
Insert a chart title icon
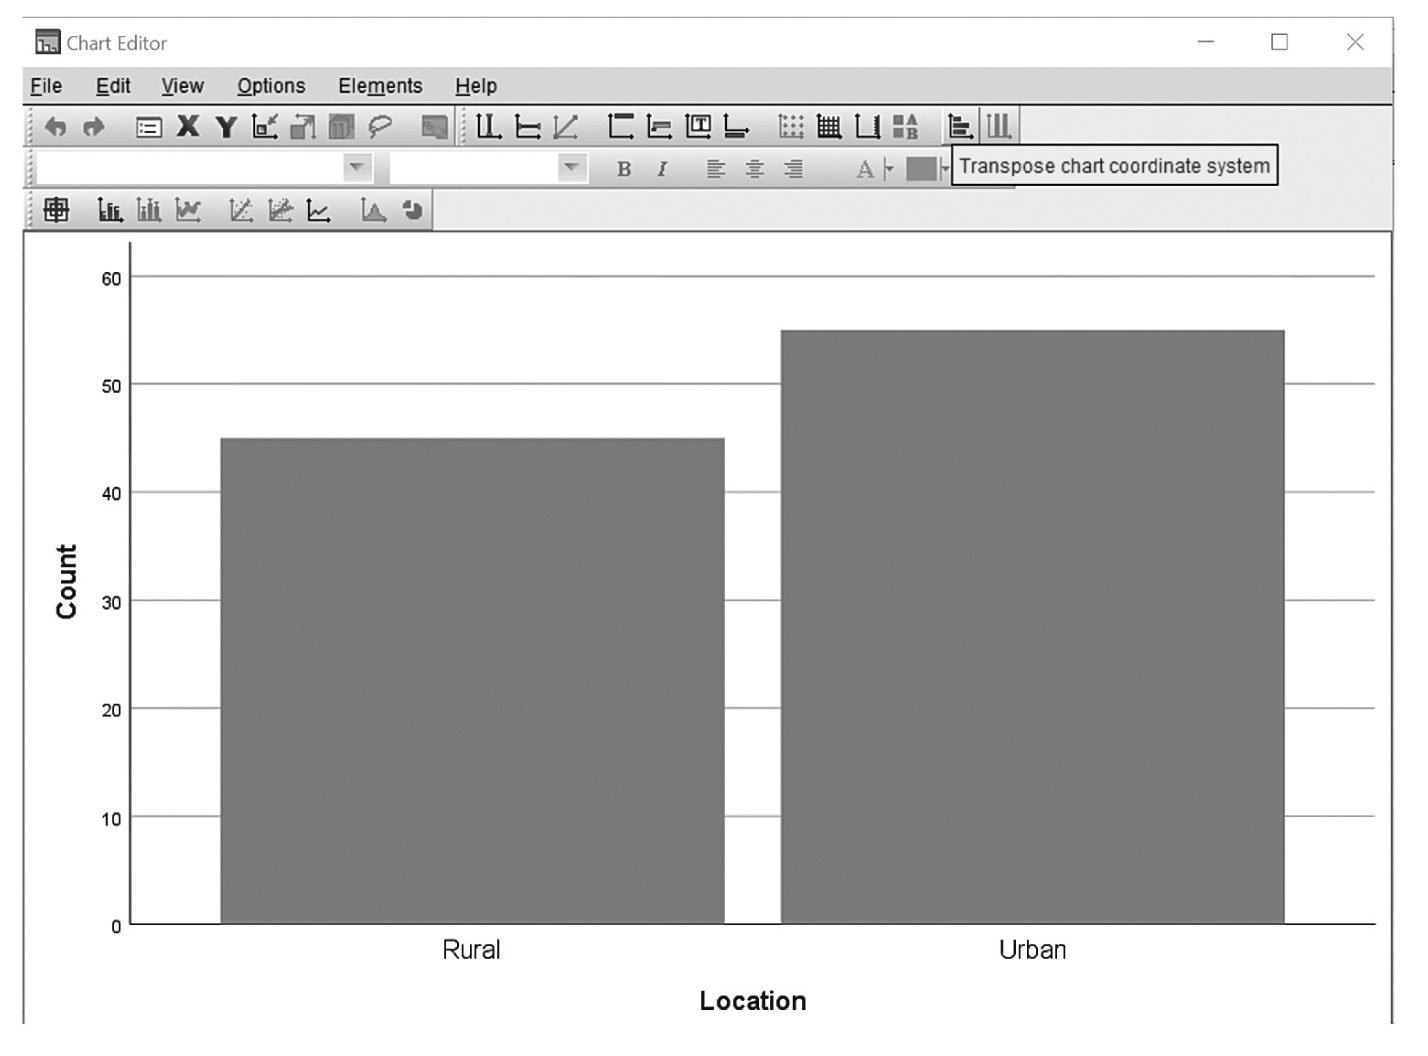tap(621, 126)
